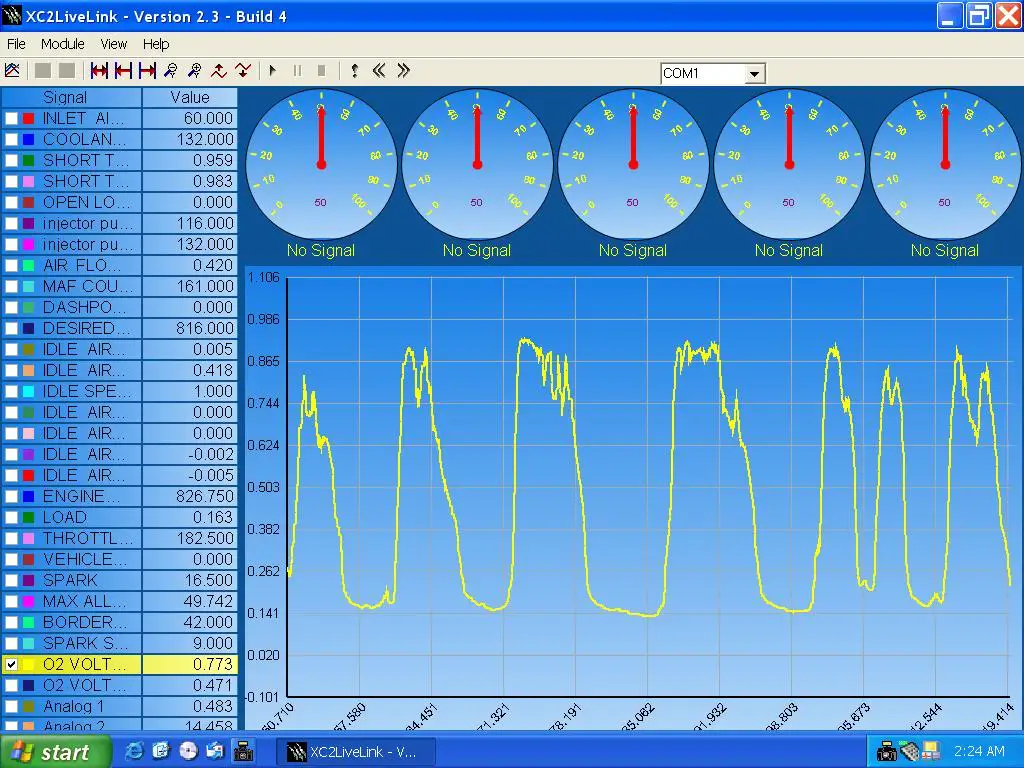Image resolution: width=1024 pixels, height=768 pixels.
Task: Select the VEHICLE... signal row
Action: pos(120,559)
